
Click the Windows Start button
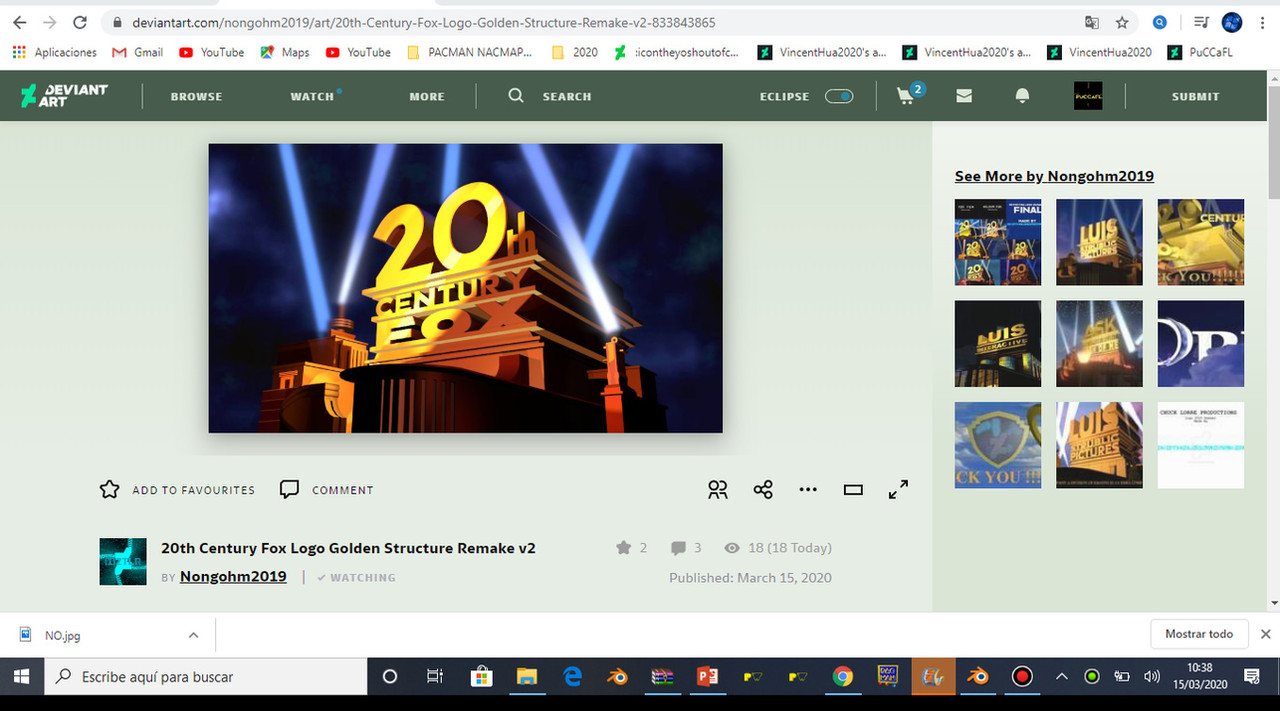coord(22,677)
